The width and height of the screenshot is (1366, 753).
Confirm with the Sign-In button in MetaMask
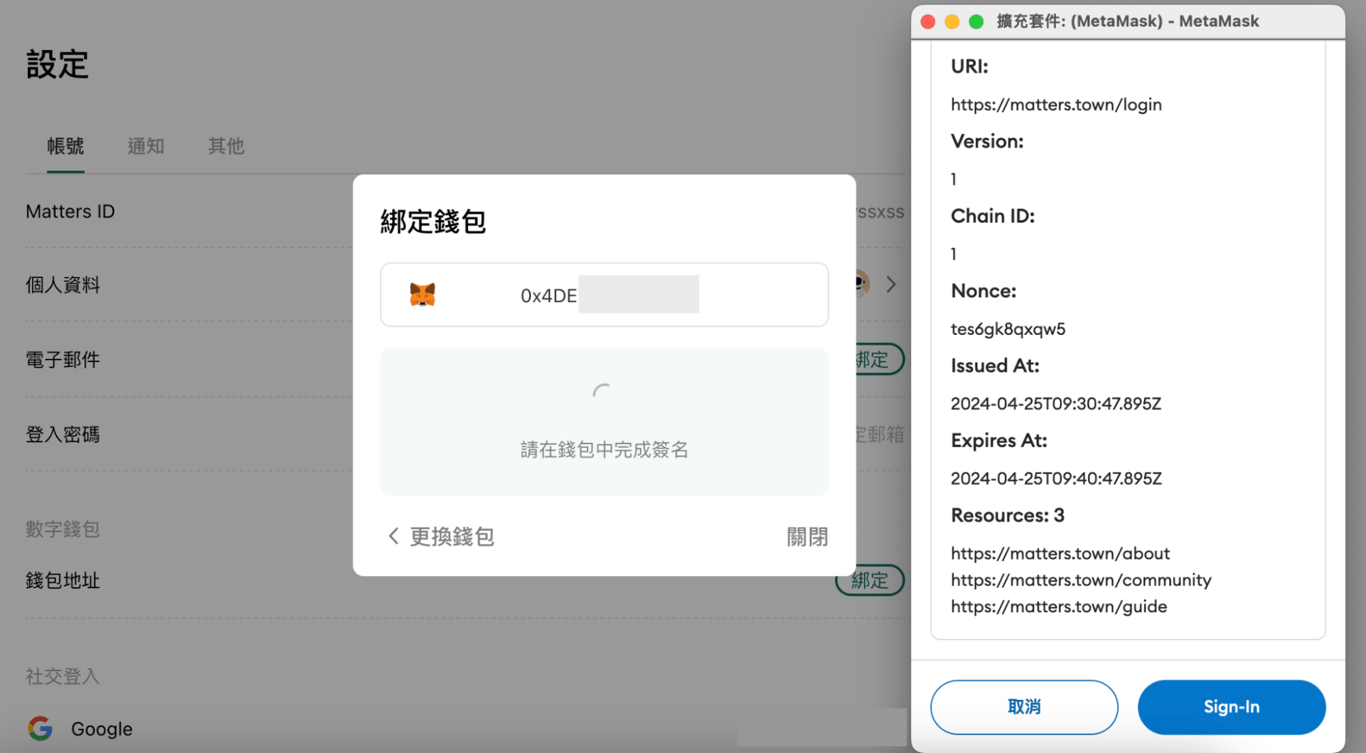(1232, 707)
